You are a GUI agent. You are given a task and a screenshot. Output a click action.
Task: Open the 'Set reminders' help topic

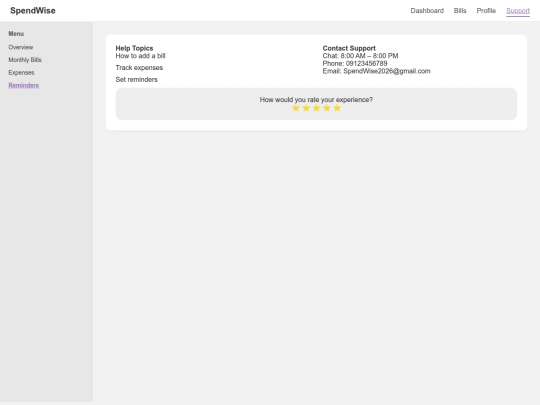pyautogui.click(x=136, y=80)
